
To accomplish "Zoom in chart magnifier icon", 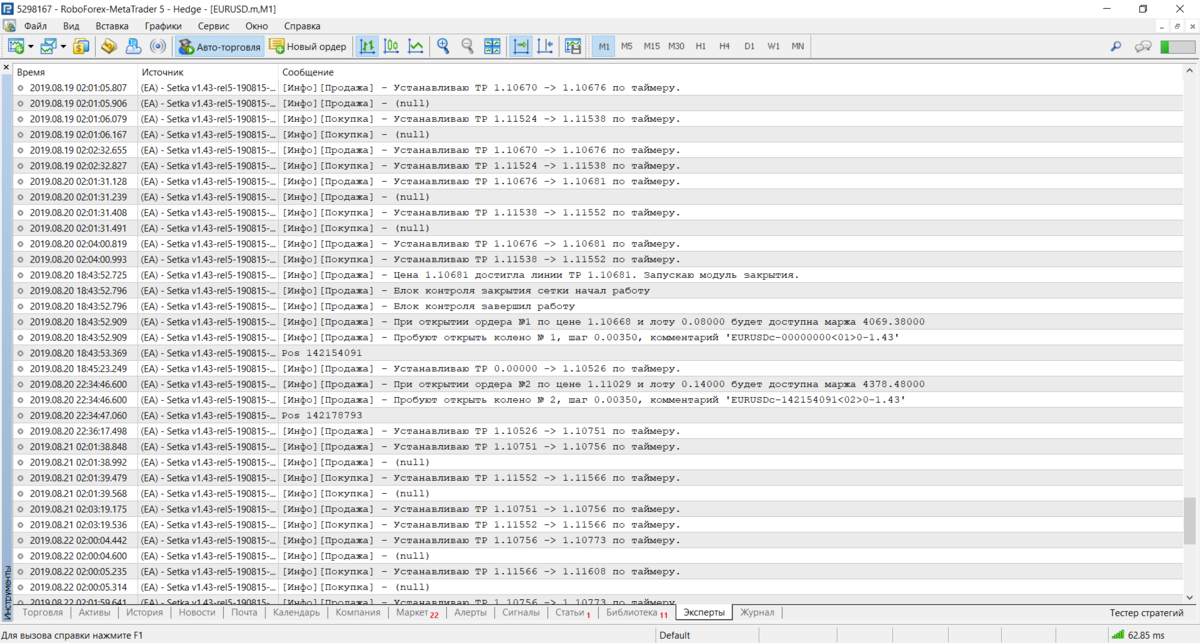I will click(x=443, y=46).
